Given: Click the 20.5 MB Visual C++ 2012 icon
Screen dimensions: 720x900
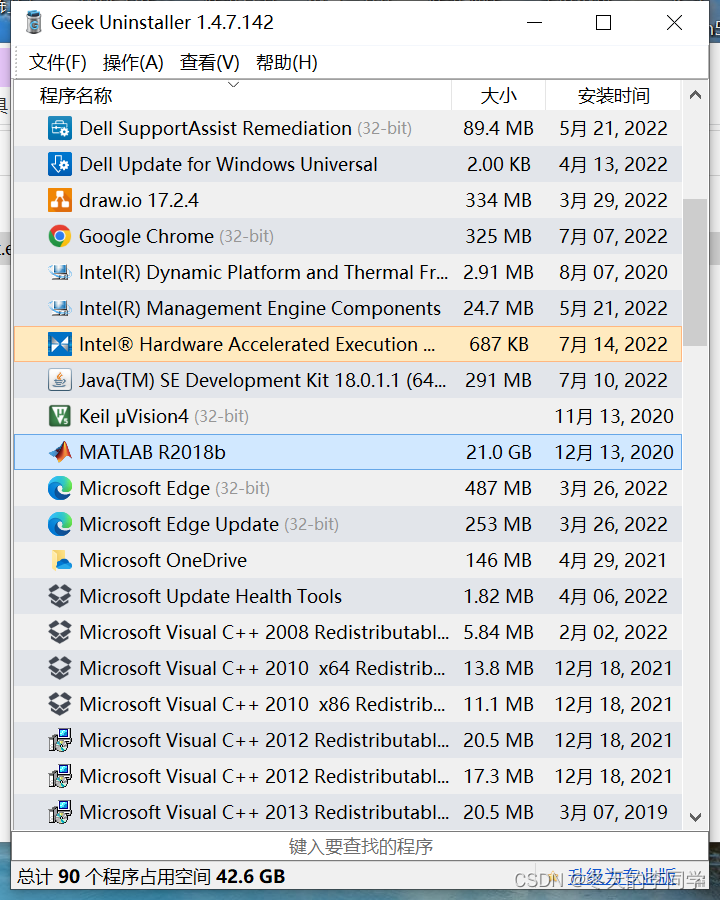Looking at the screenshot, I should (x=60, y=740).
